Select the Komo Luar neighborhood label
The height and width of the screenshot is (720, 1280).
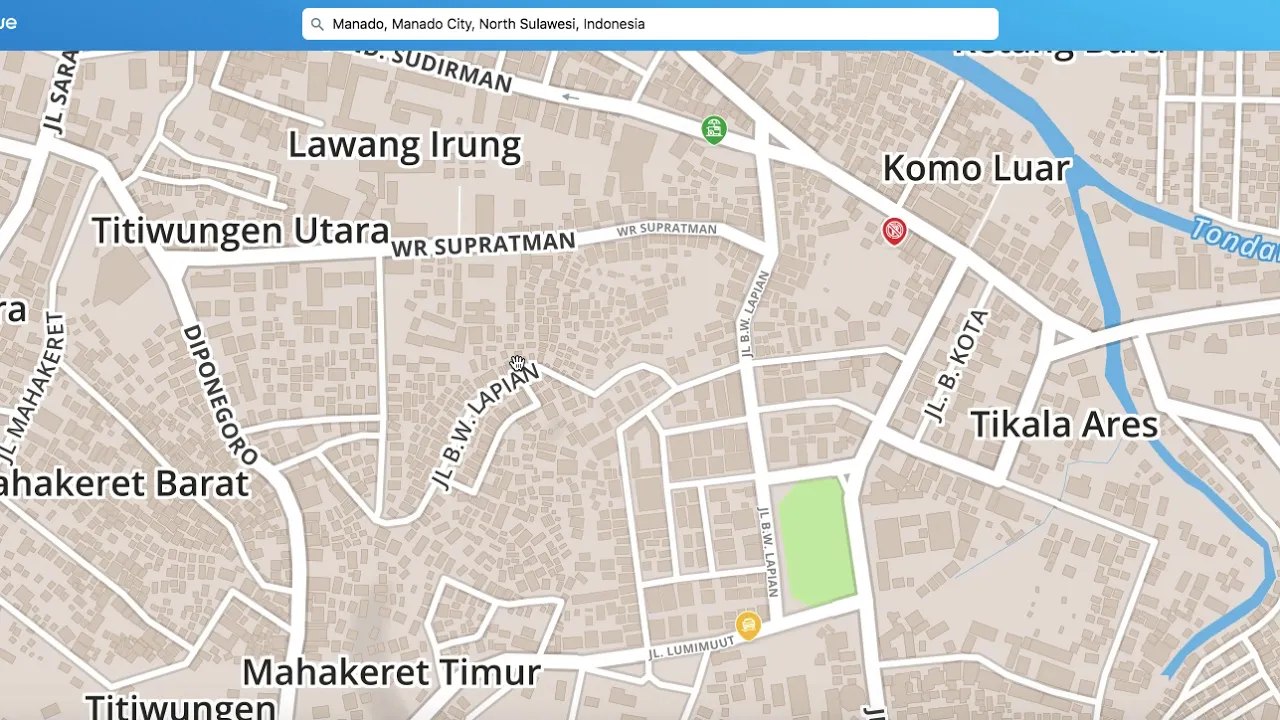click(x=976, y=168)
